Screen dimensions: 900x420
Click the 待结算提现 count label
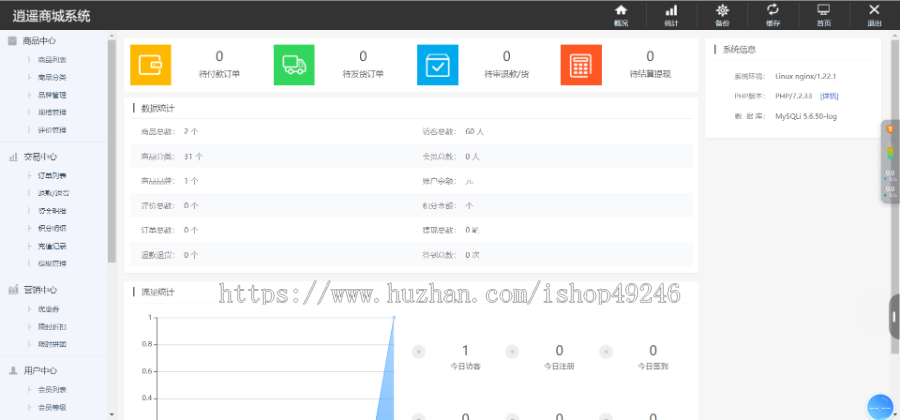[650, 74]
